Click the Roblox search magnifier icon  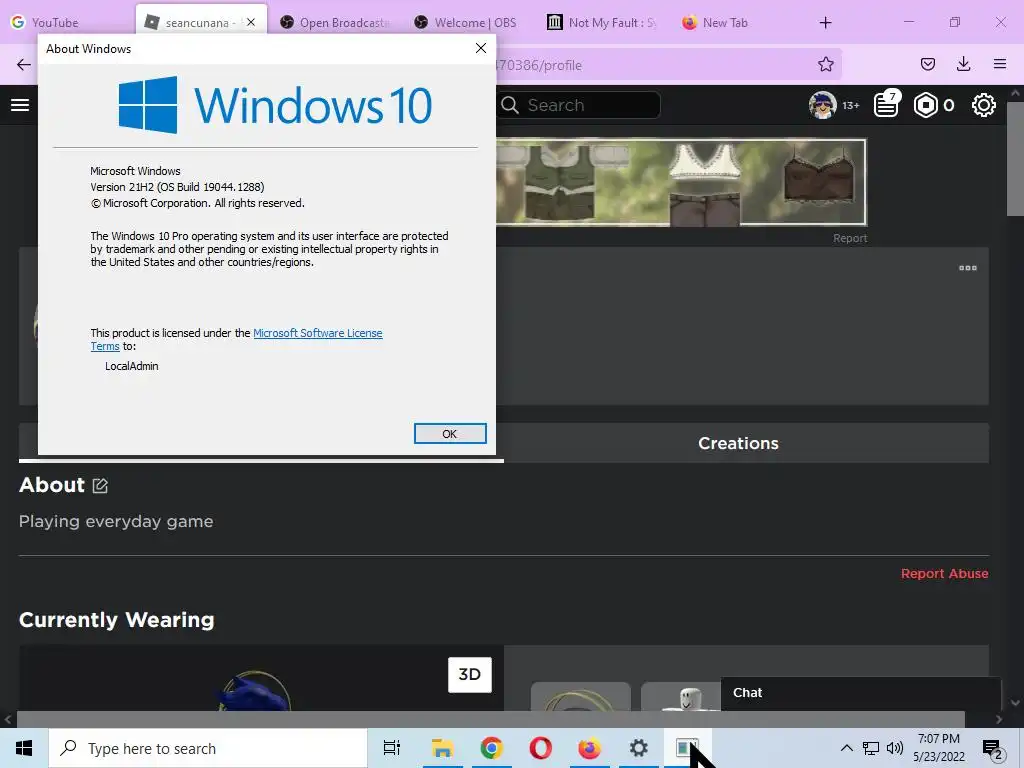point(510,105)
